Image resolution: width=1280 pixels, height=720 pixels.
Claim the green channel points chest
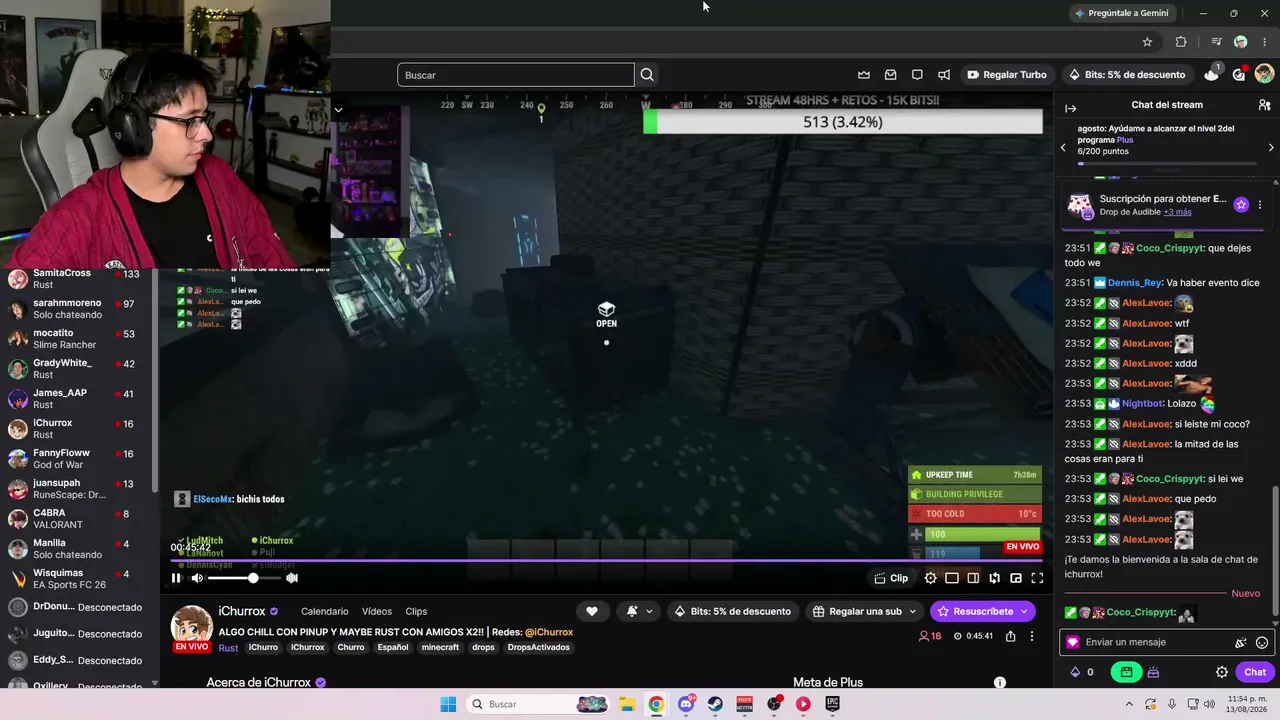coord(1126,673)
